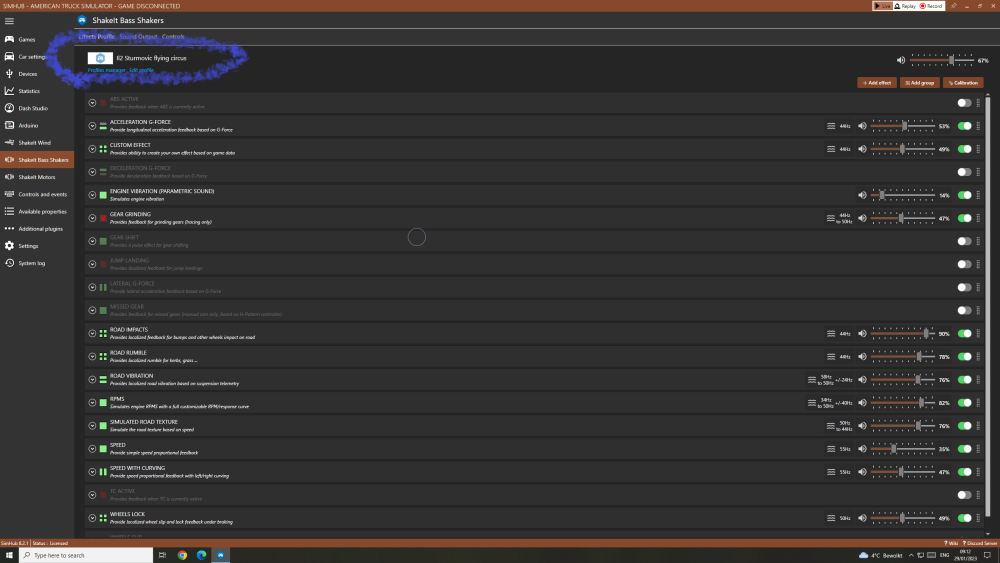Click the ShakeIt Motors sidebar icon
1000x563 pixels.
10,177
